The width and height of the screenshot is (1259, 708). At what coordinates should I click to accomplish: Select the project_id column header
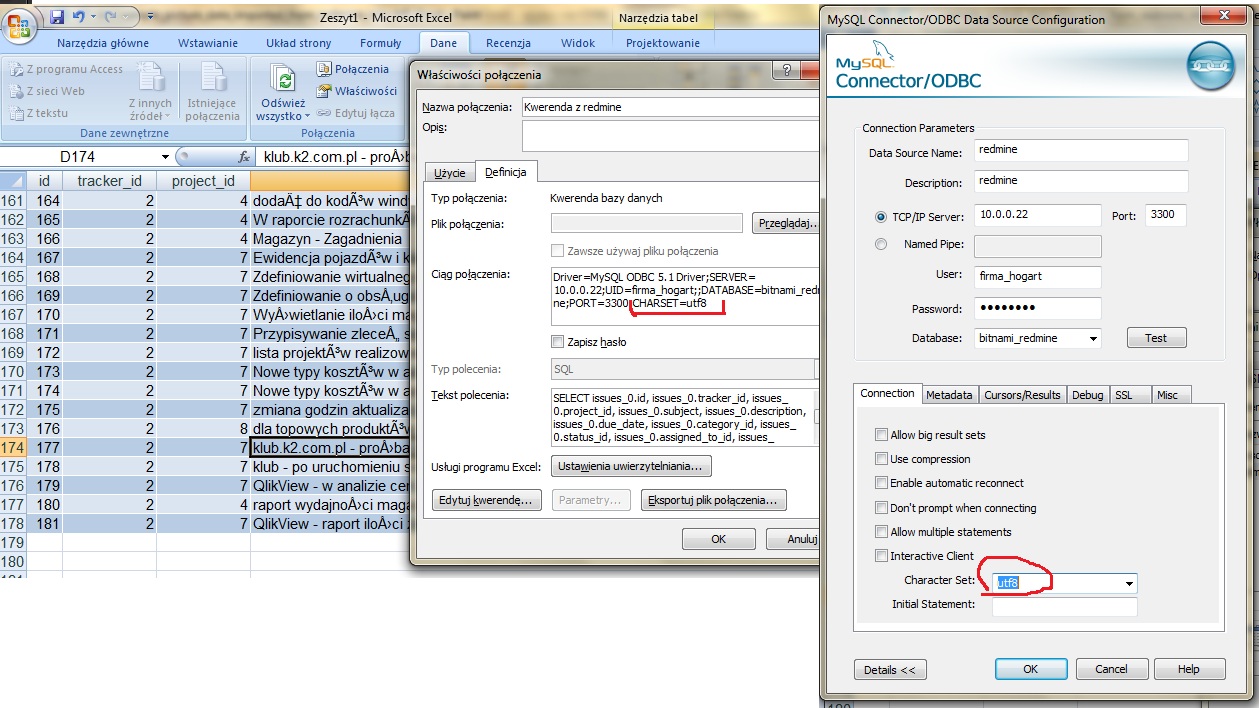[x=203, y=181]
